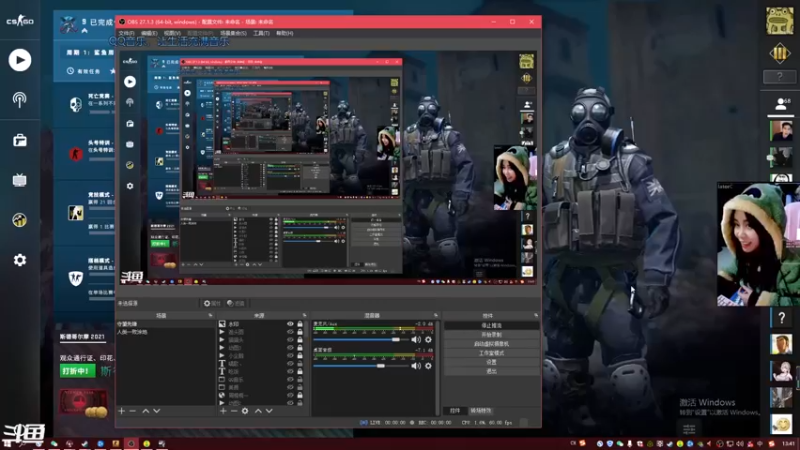Toggle the lock of QQ音乐 source

(x=300, y=380)
